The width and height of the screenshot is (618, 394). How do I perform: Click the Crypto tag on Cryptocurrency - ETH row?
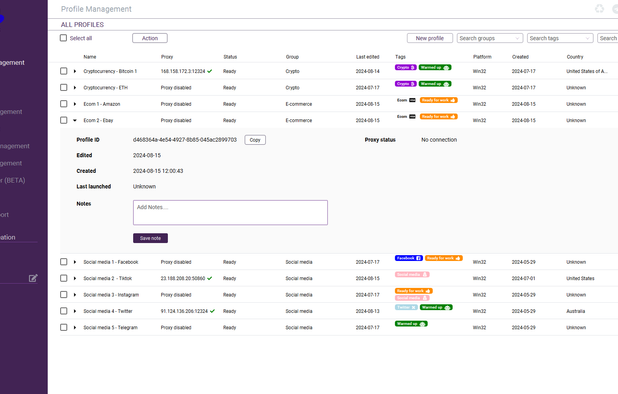point(406,84)
